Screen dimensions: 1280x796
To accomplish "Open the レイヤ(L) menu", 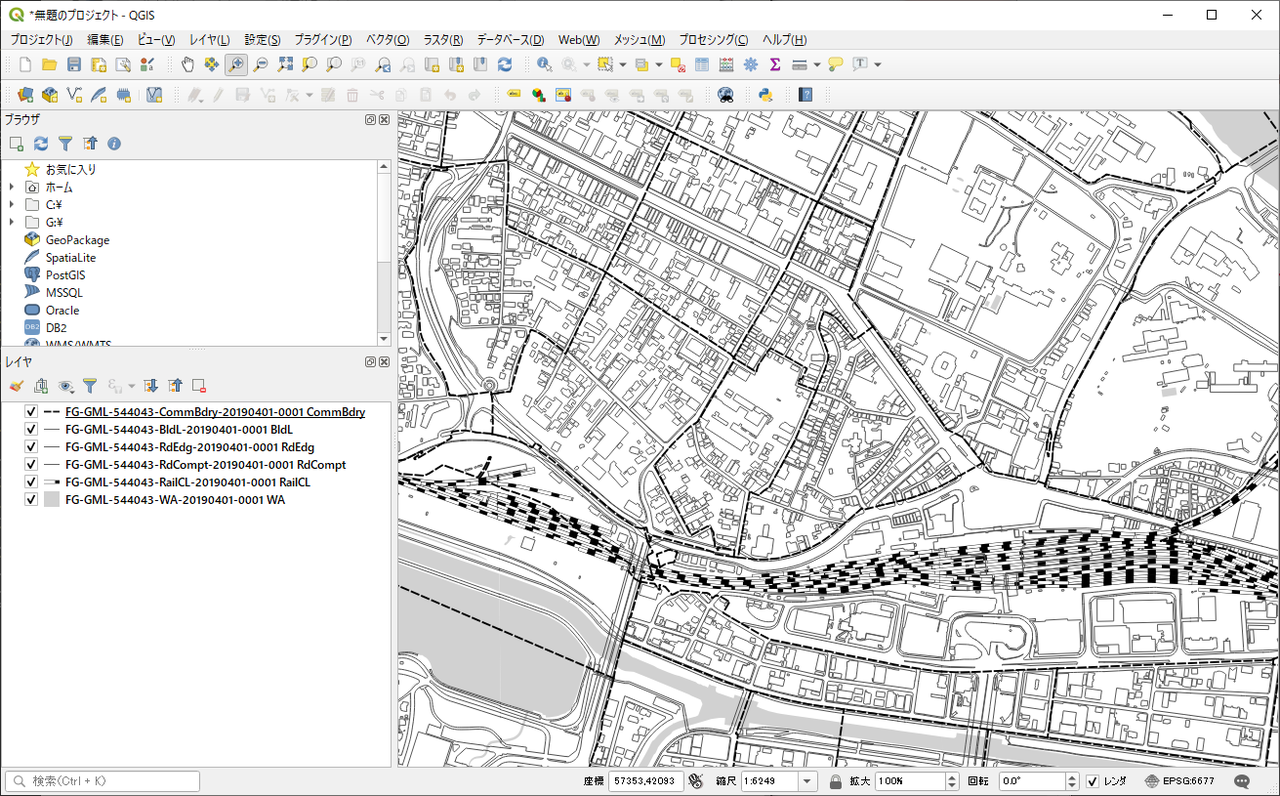I will point(209,40).
